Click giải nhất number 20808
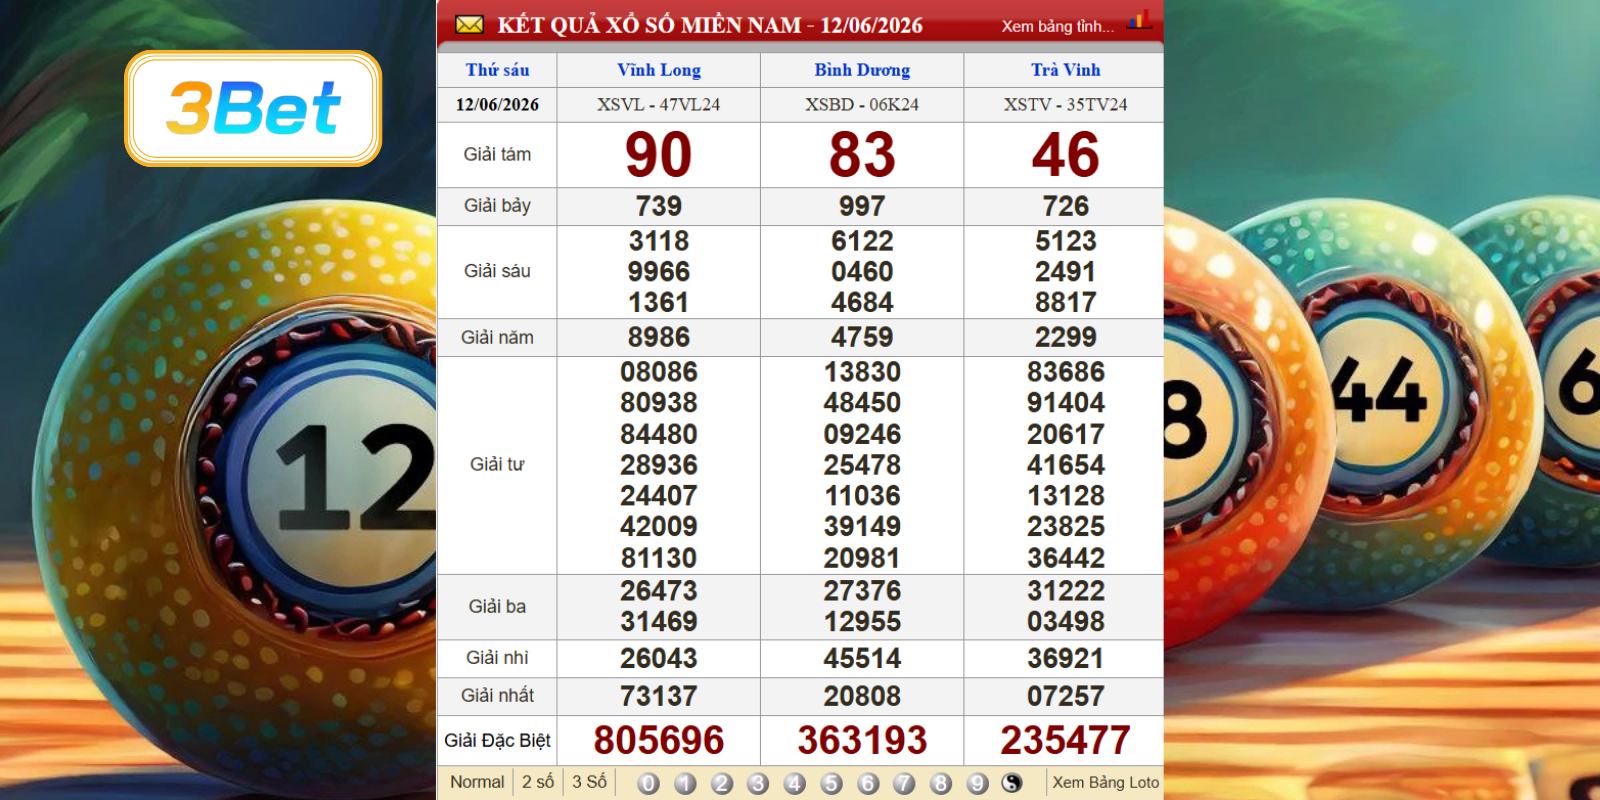Screen dimensions: 1600x800 click(x=862, y=696)
